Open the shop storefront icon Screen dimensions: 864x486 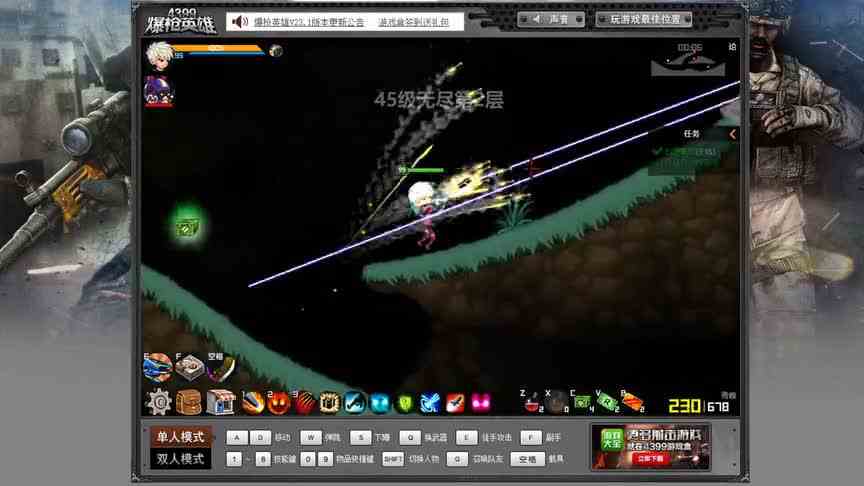[220, 402]
